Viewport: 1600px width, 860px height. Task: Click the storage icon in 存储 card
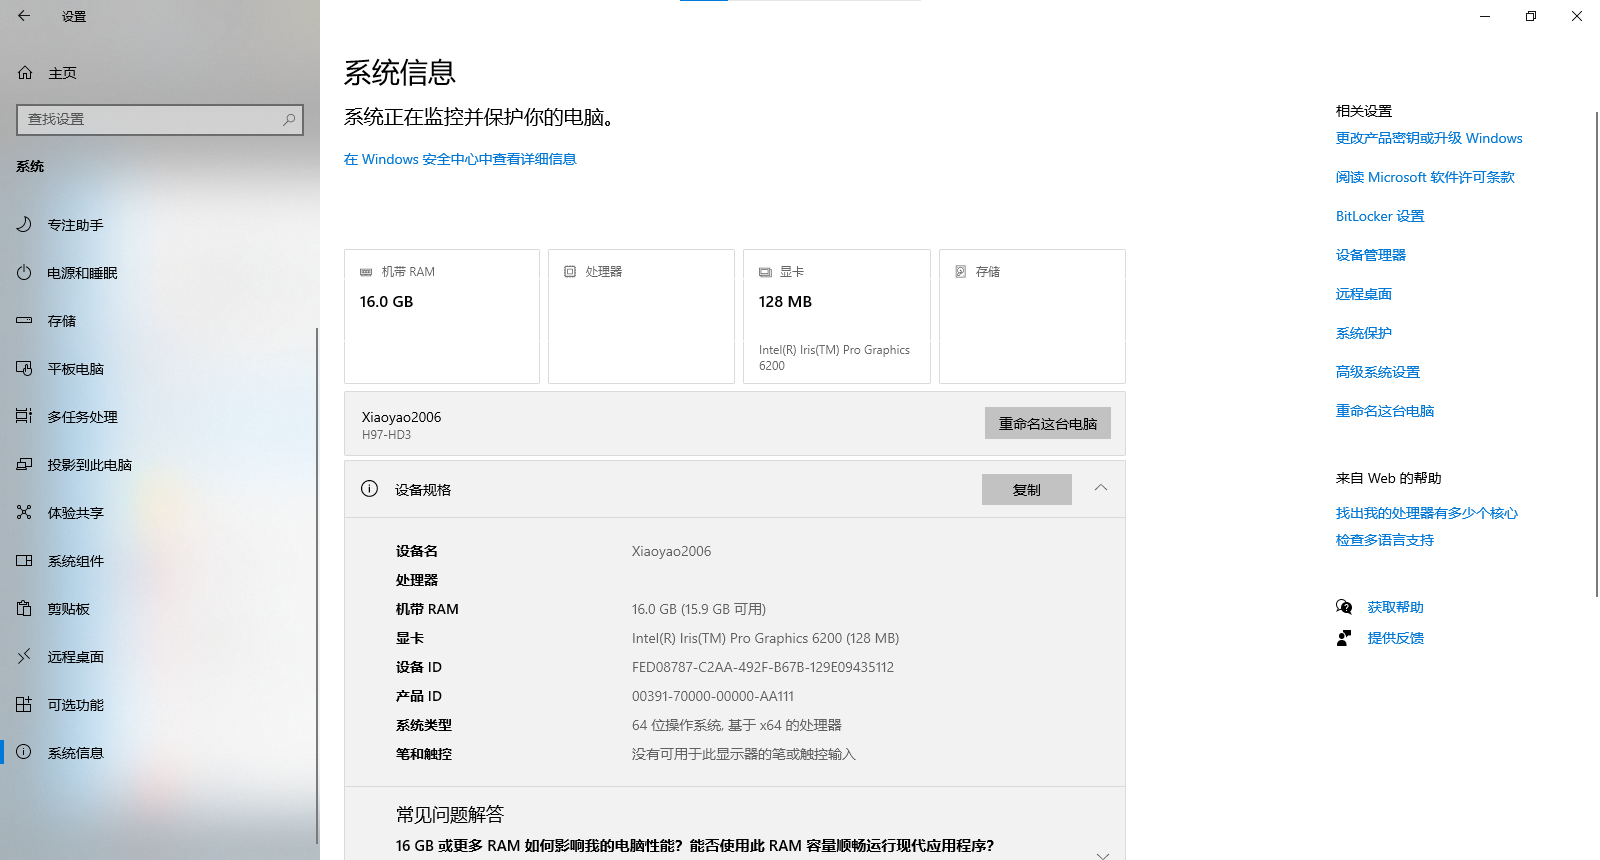pos(961,272)
